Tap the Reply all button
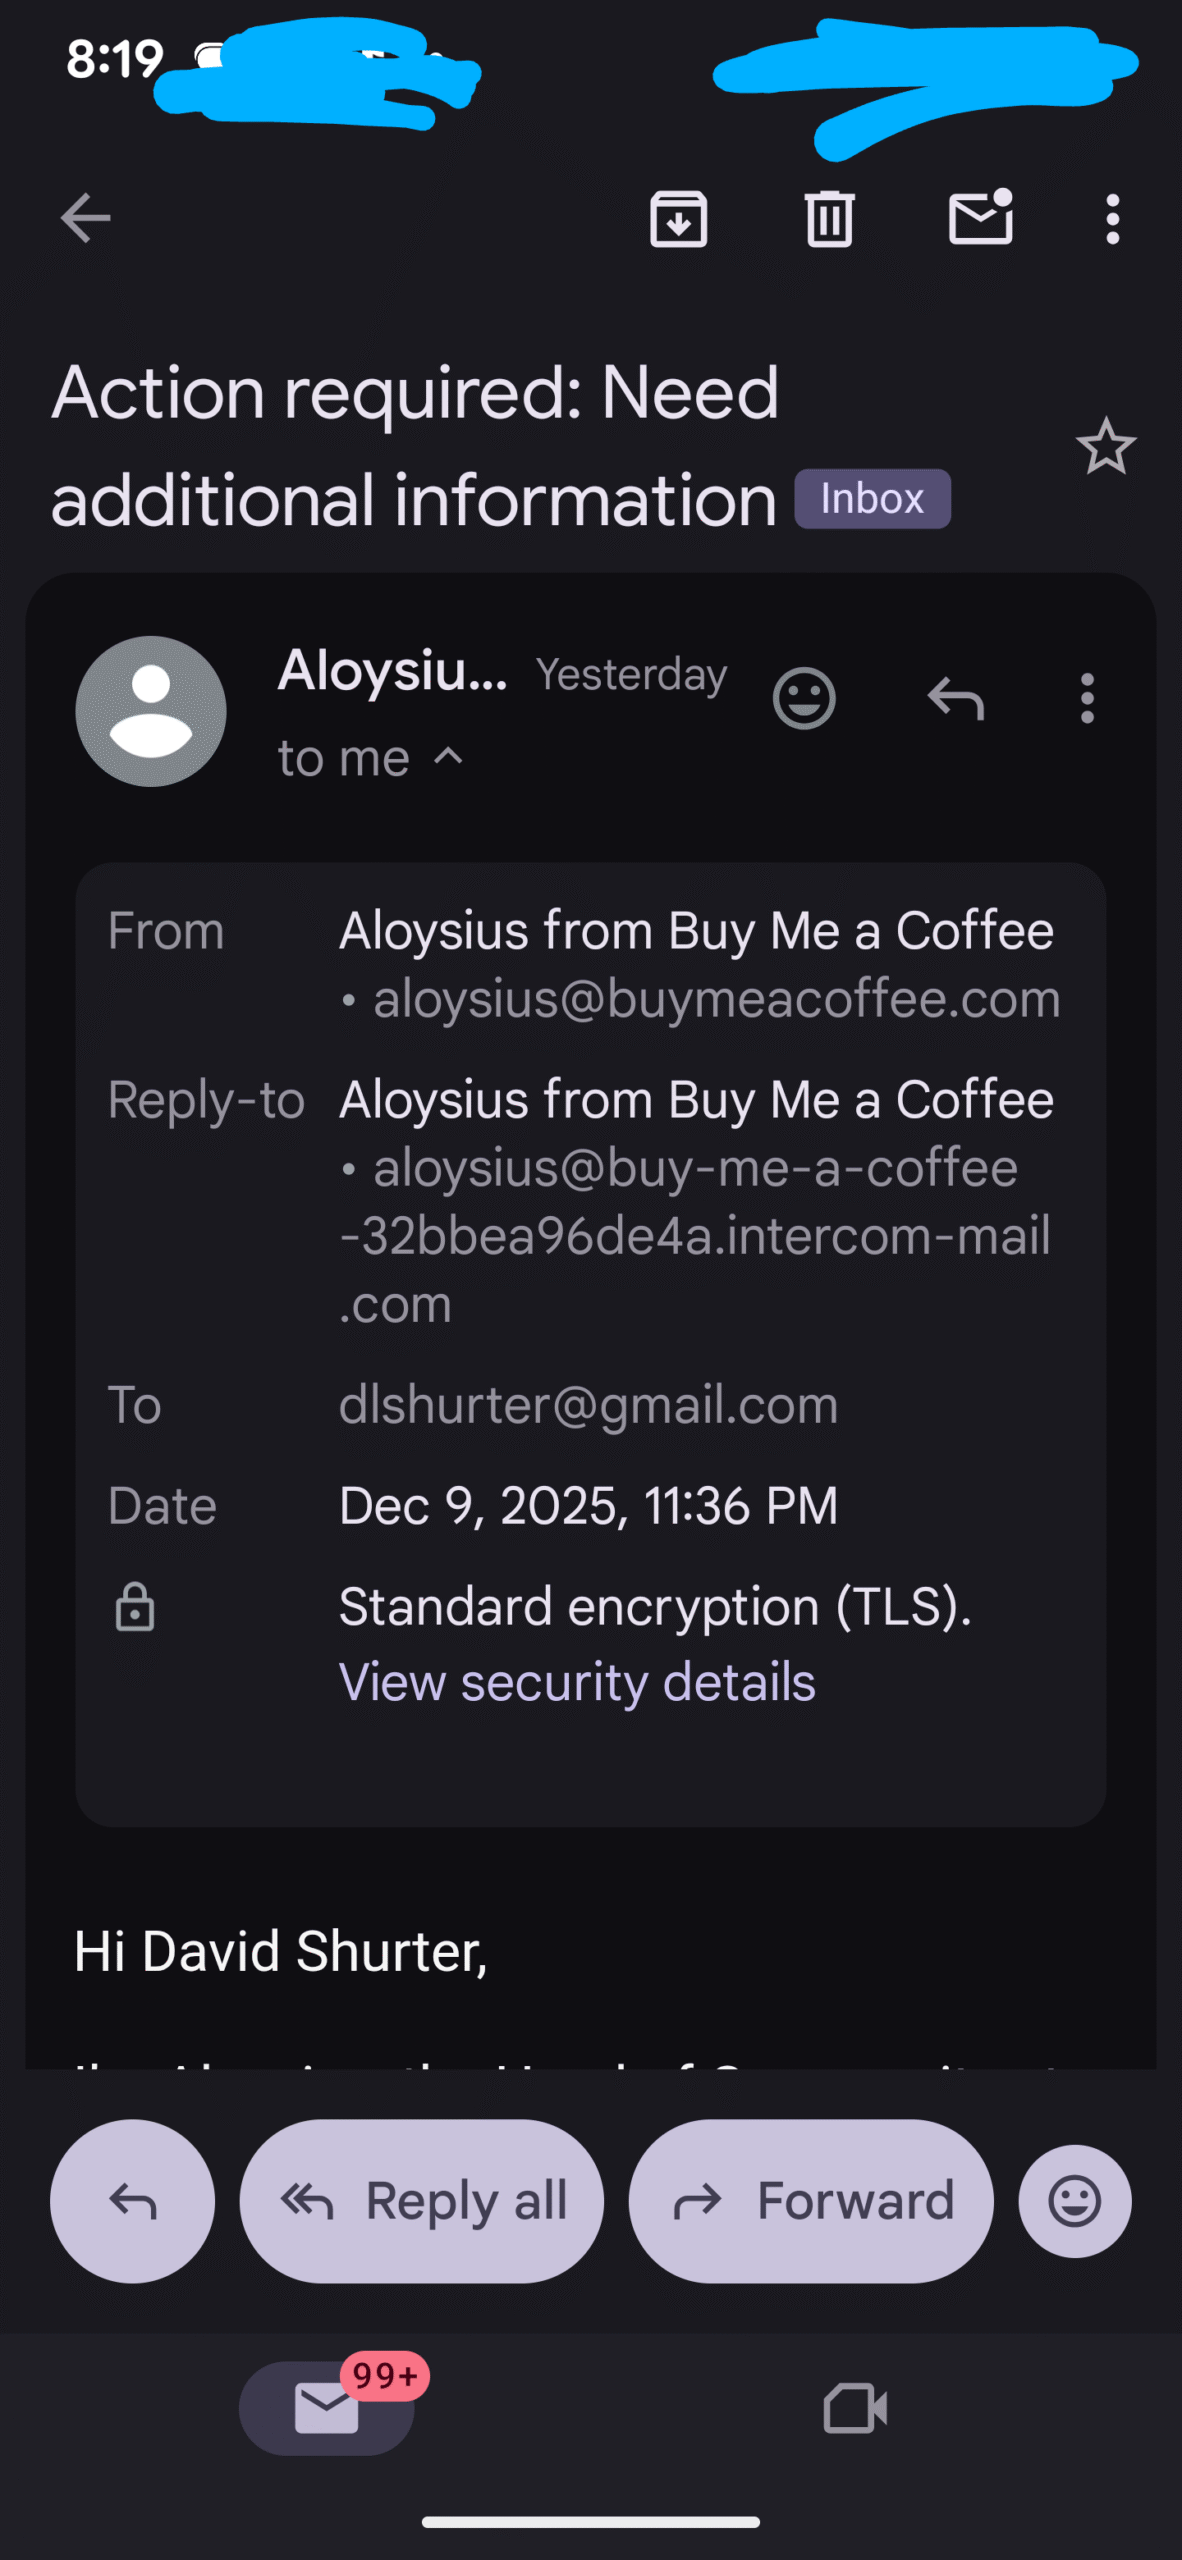 pyautogui.click(x=422, y=2201)
